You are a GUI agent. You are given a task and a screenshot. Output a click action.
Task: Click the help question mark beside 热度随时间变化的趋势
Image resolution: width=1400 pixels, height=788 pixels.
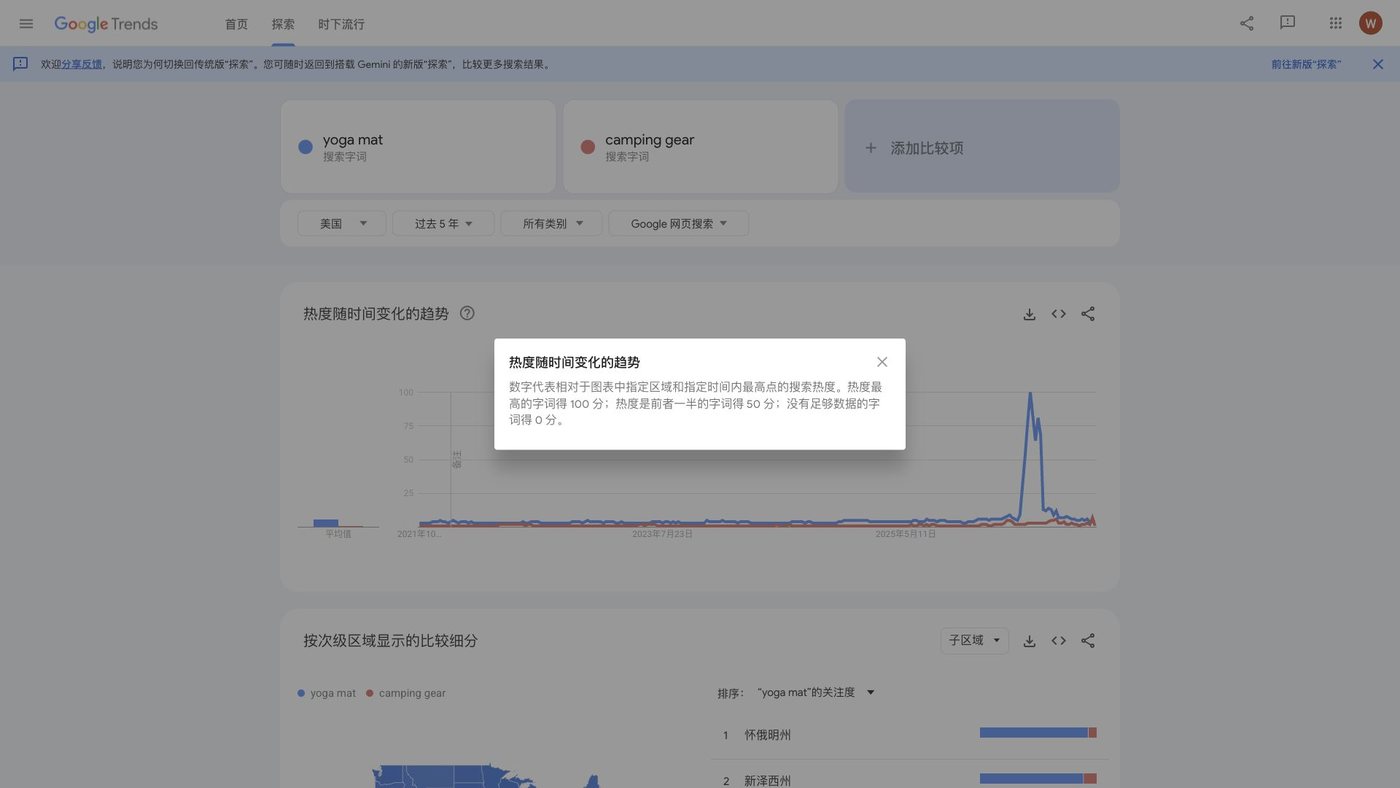point(467,313)
